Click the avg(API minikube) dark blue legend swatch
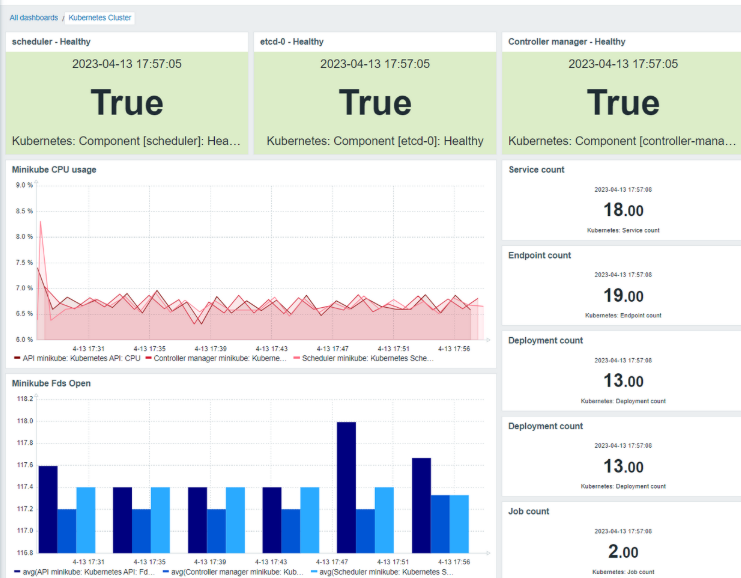The image size is (741, 578). (17, 571)
